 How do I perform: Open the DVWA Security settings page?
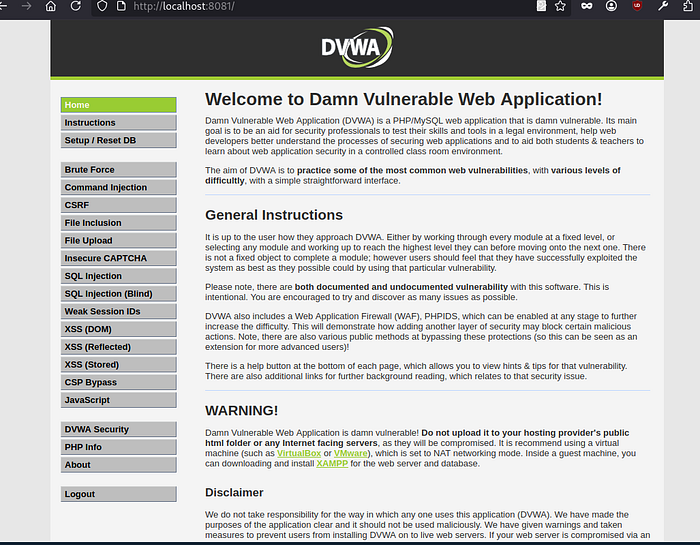click(x=119, y=429)
